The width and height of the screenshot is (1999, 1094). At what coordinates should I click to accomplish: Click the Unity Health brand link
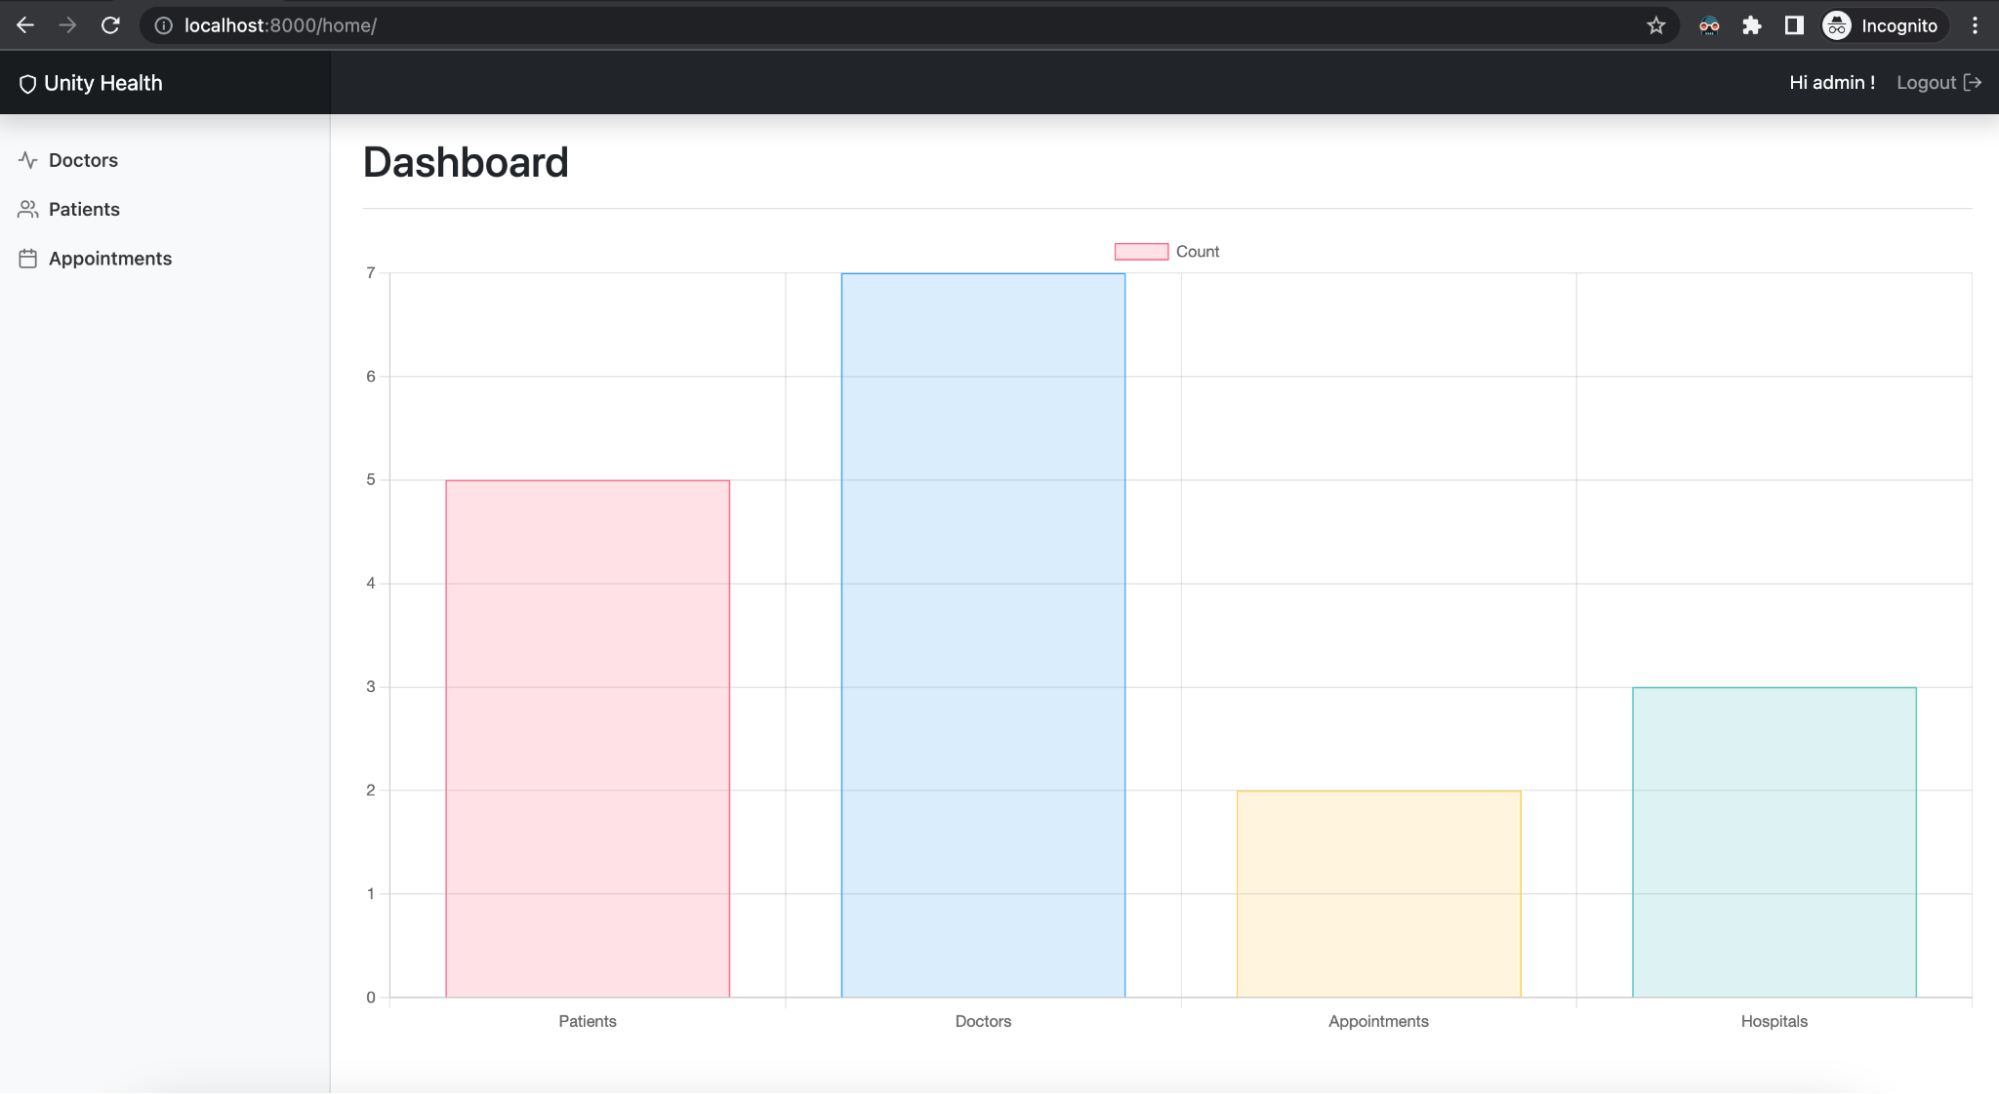point(102,84)
